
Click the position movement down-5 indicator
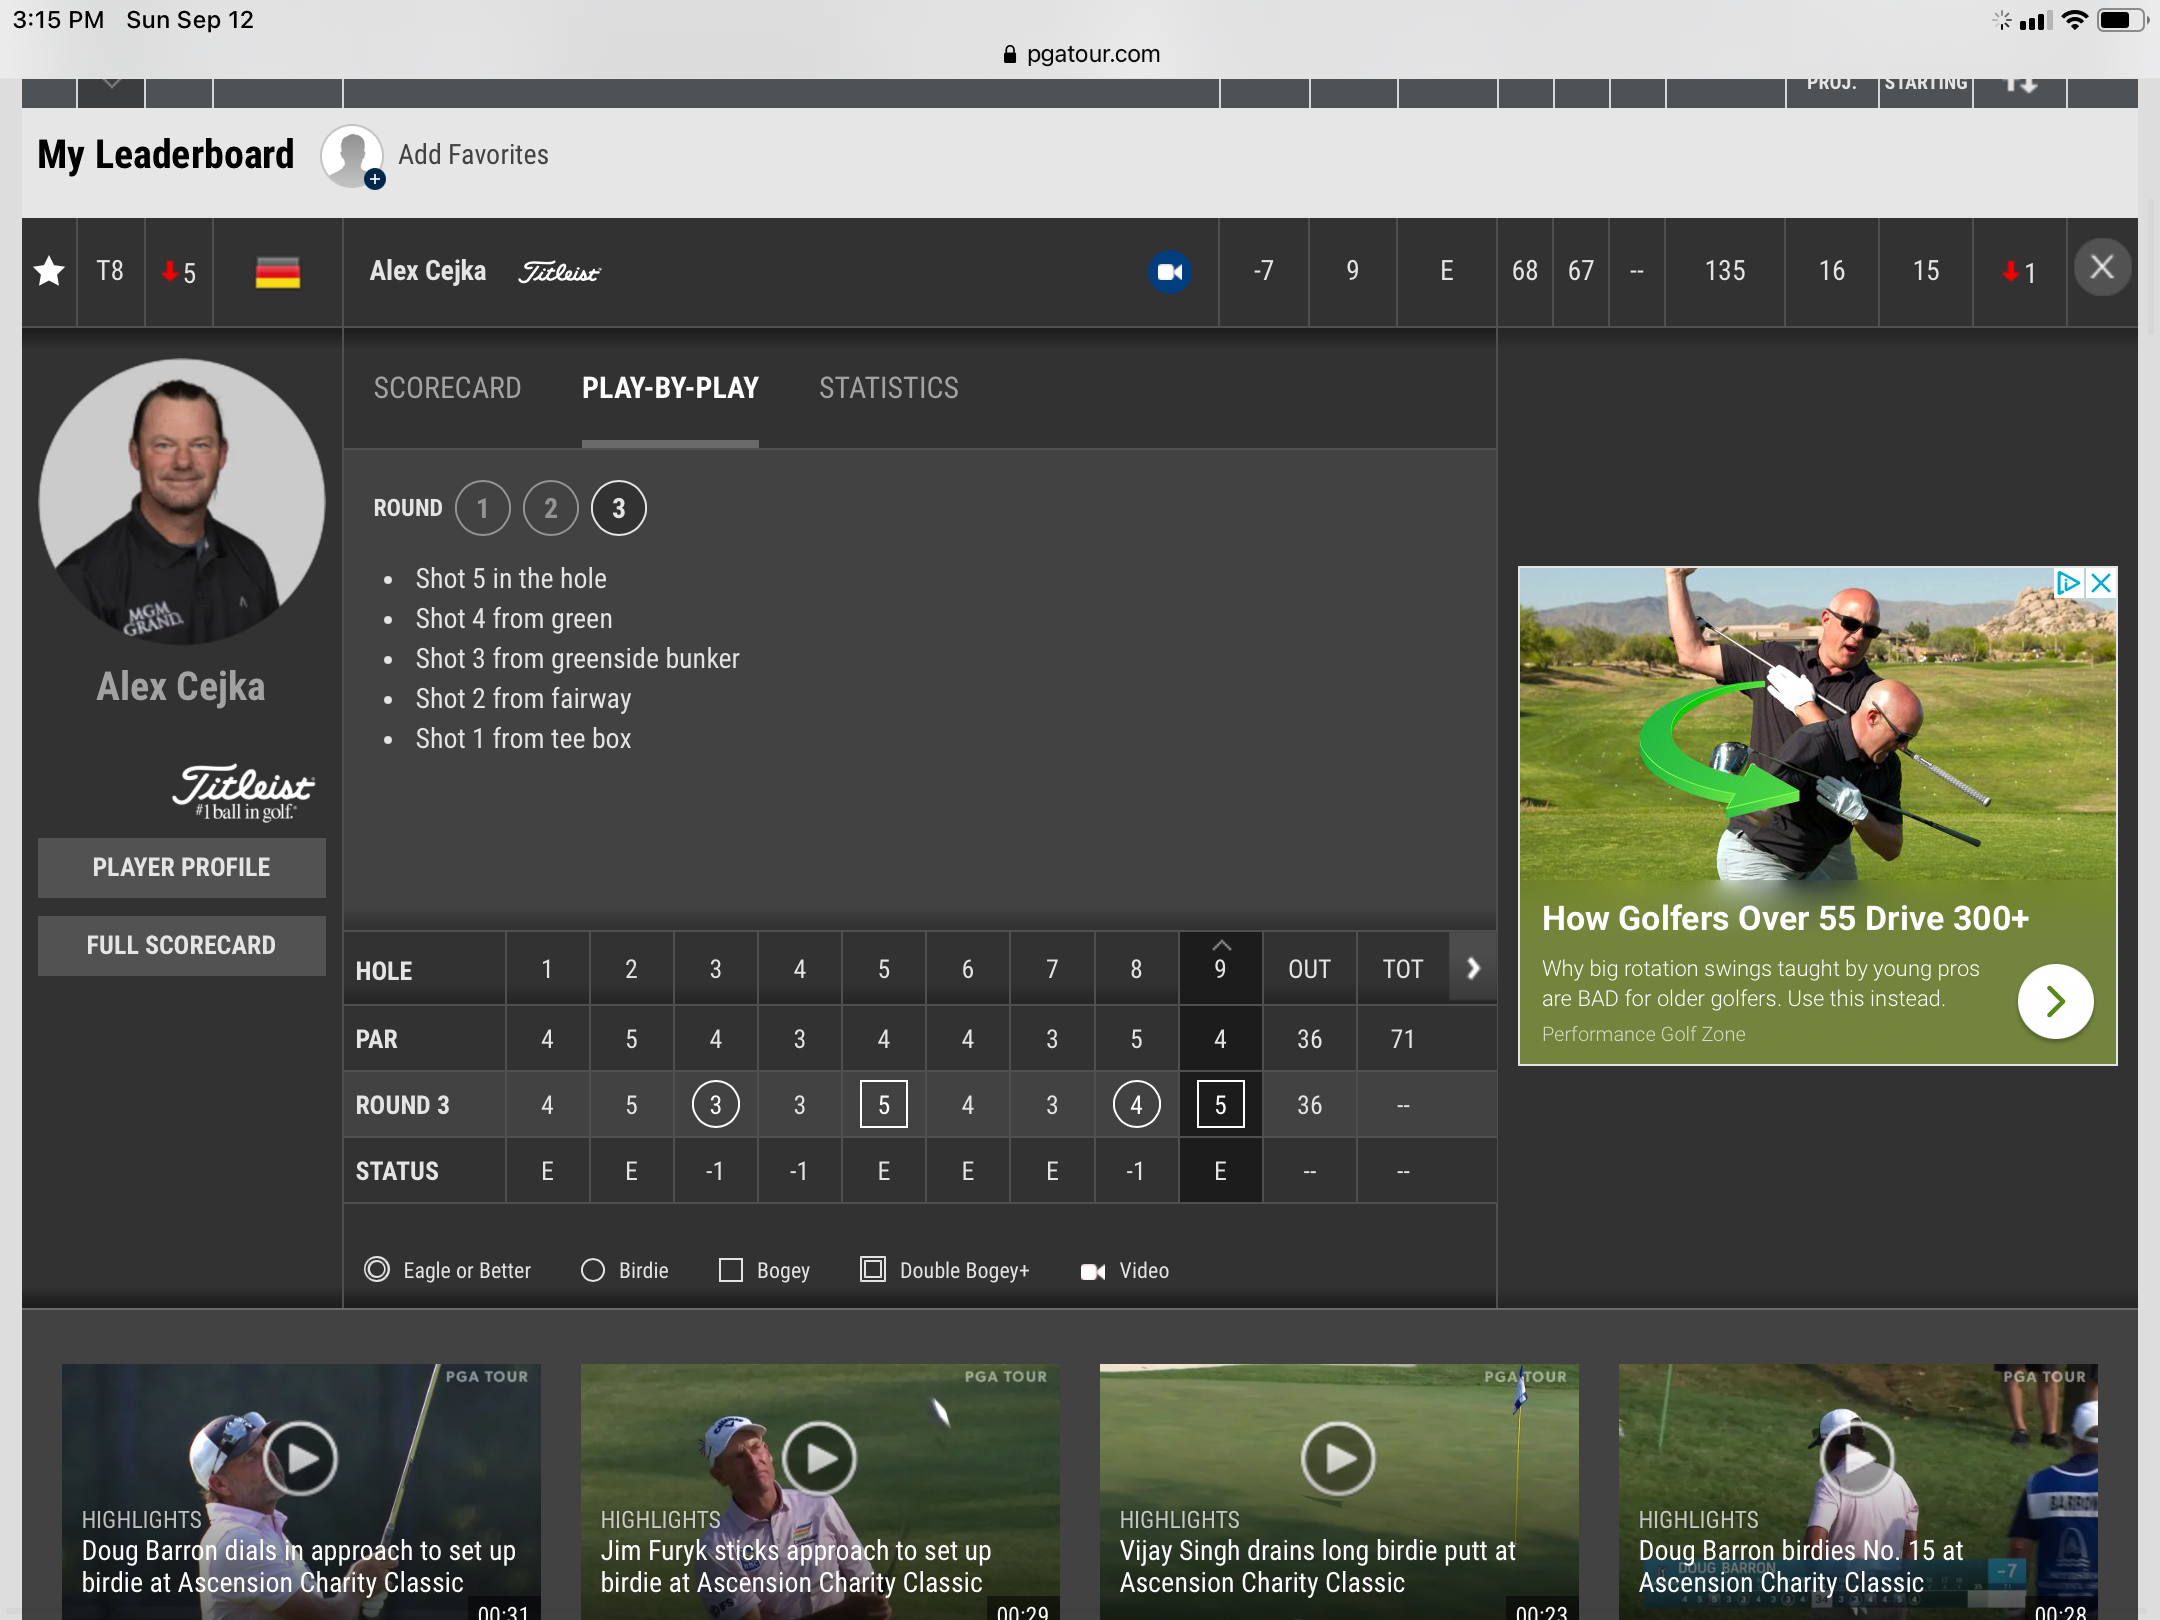[179, 272]
